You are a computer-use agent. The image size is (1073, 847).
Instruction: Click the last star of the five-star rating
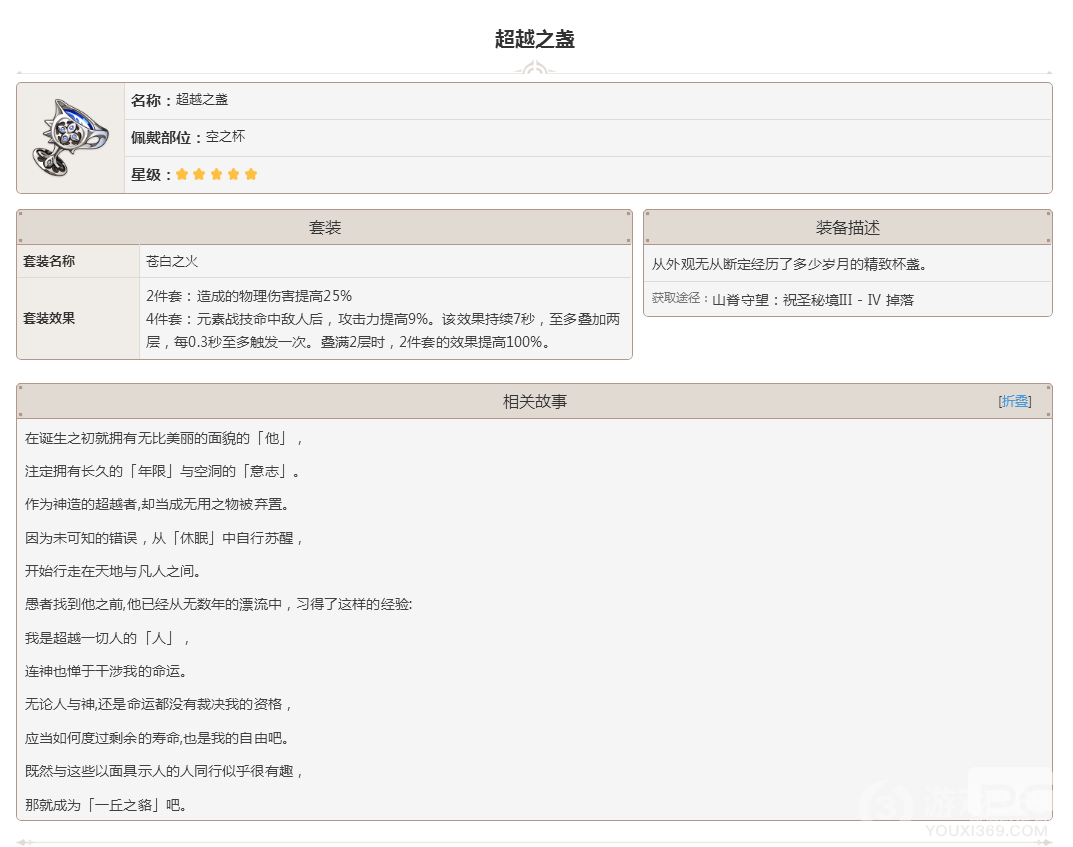coord(250,173)
